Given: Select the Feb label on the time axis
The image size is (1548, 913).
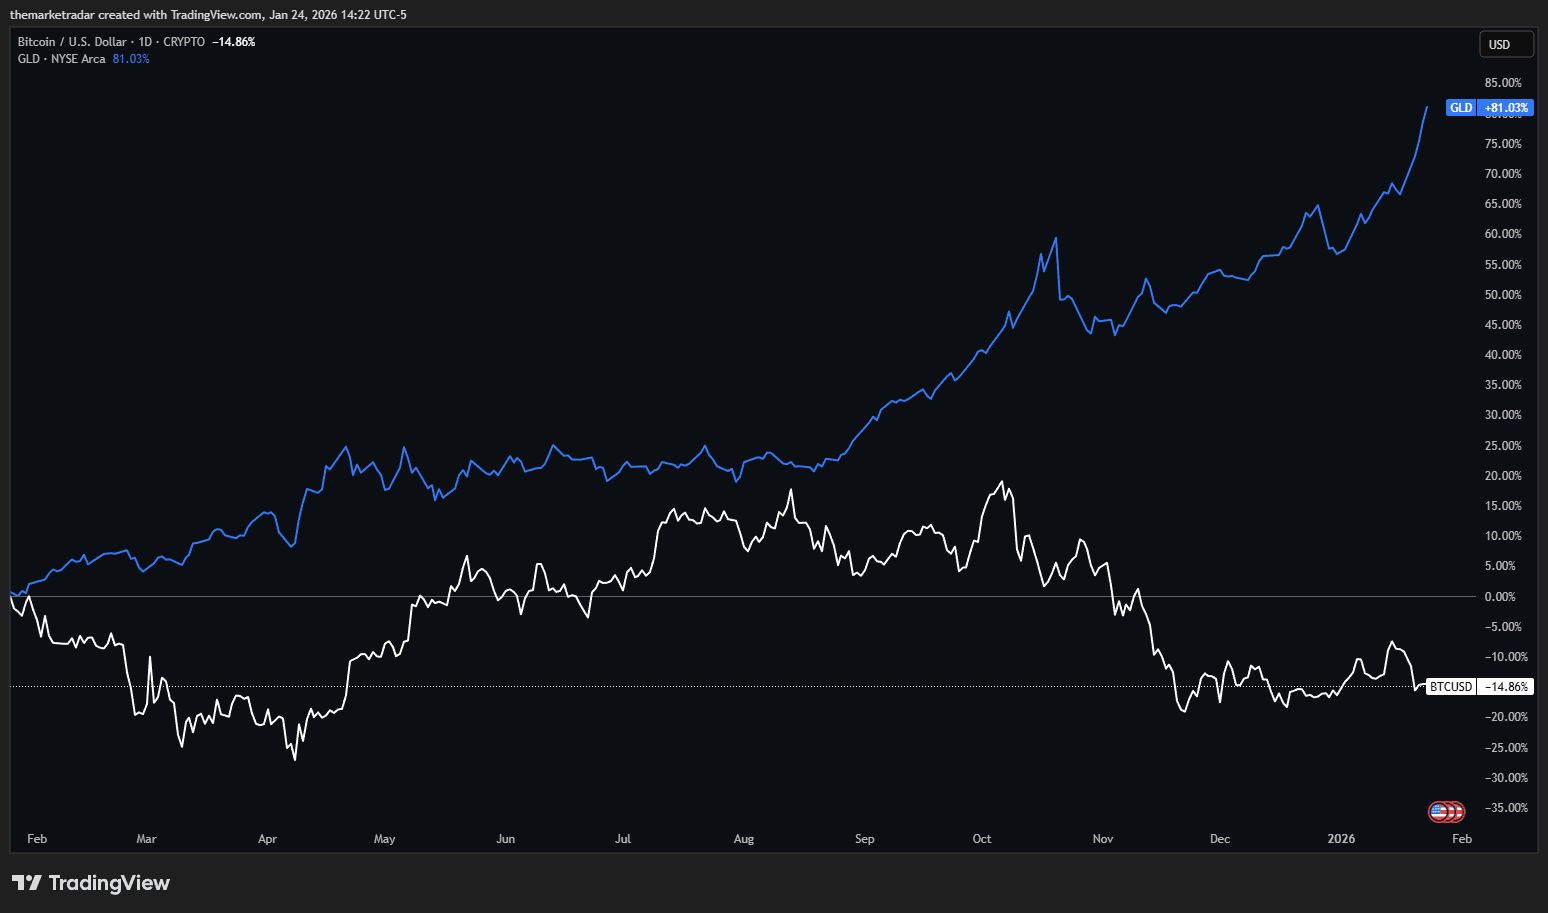Looking at the screenshot, I should coord(37,839).
